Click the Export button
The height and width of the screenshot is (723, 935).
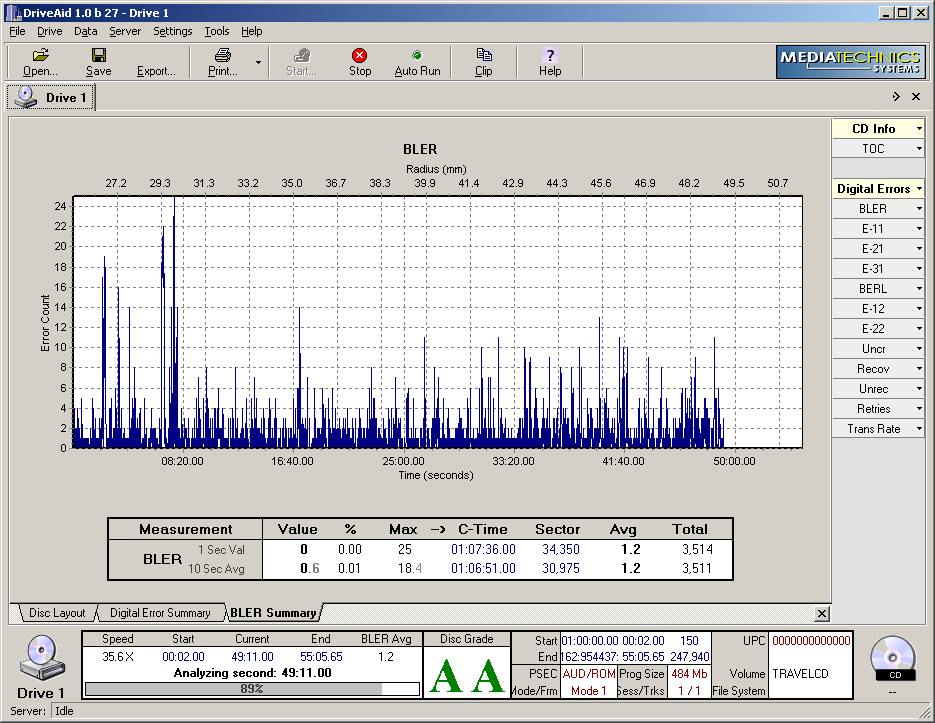pos(156,62)
